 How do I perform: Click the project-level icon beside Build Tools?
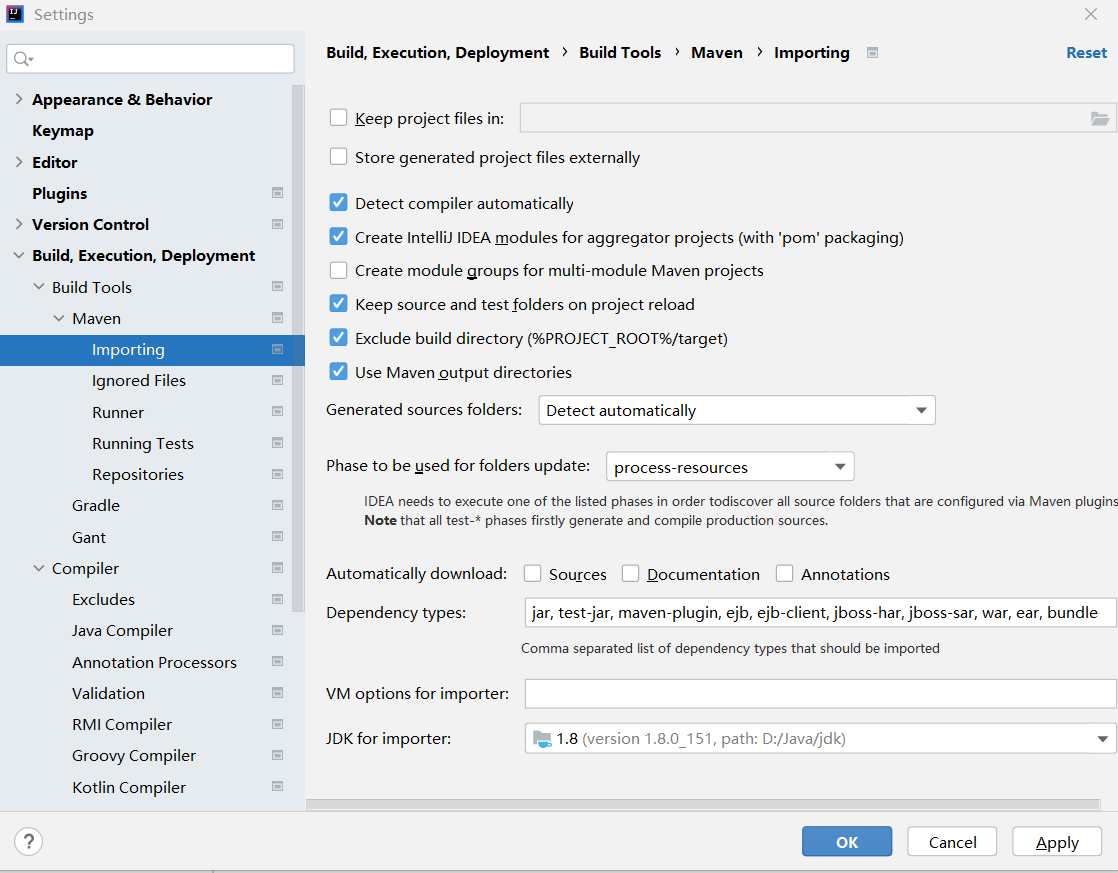(277, 287)
